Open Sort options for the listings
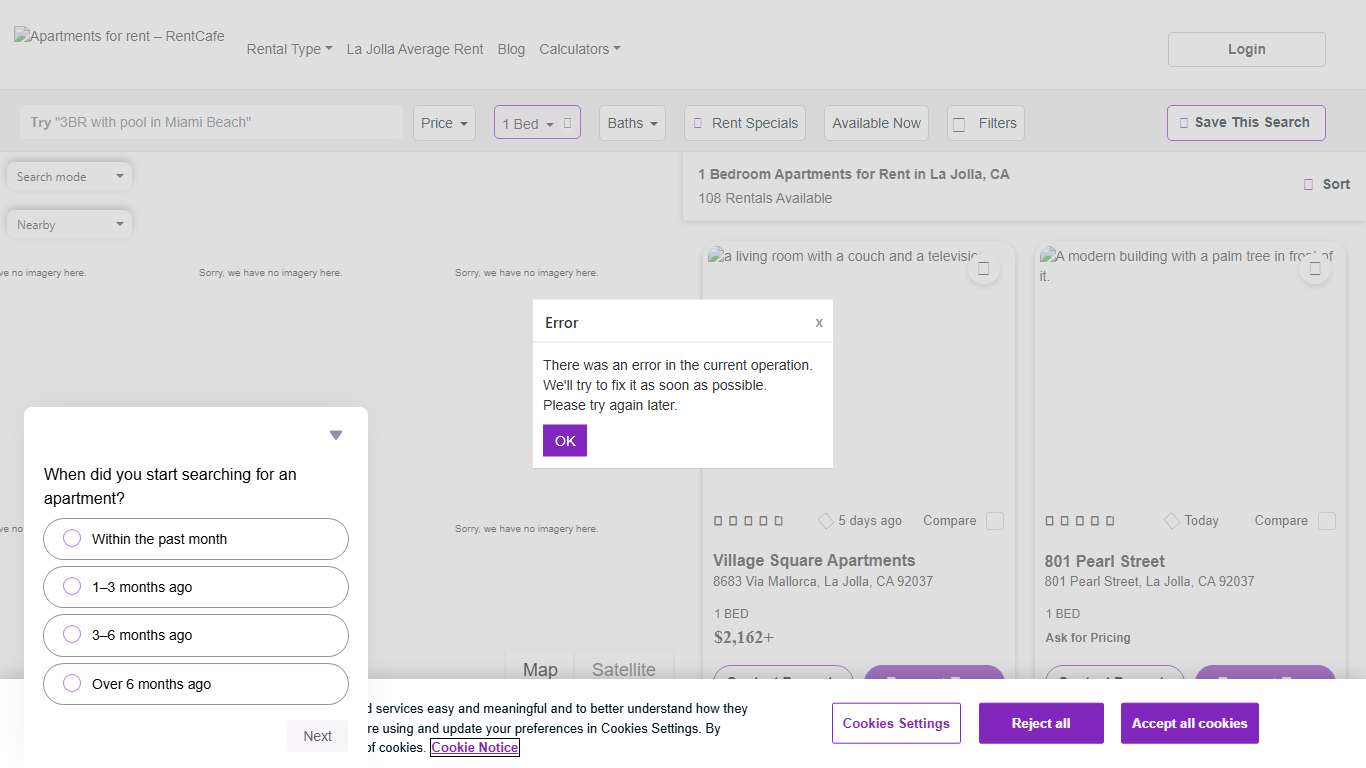This screenshot has height=768, width=1366. 1326,184
